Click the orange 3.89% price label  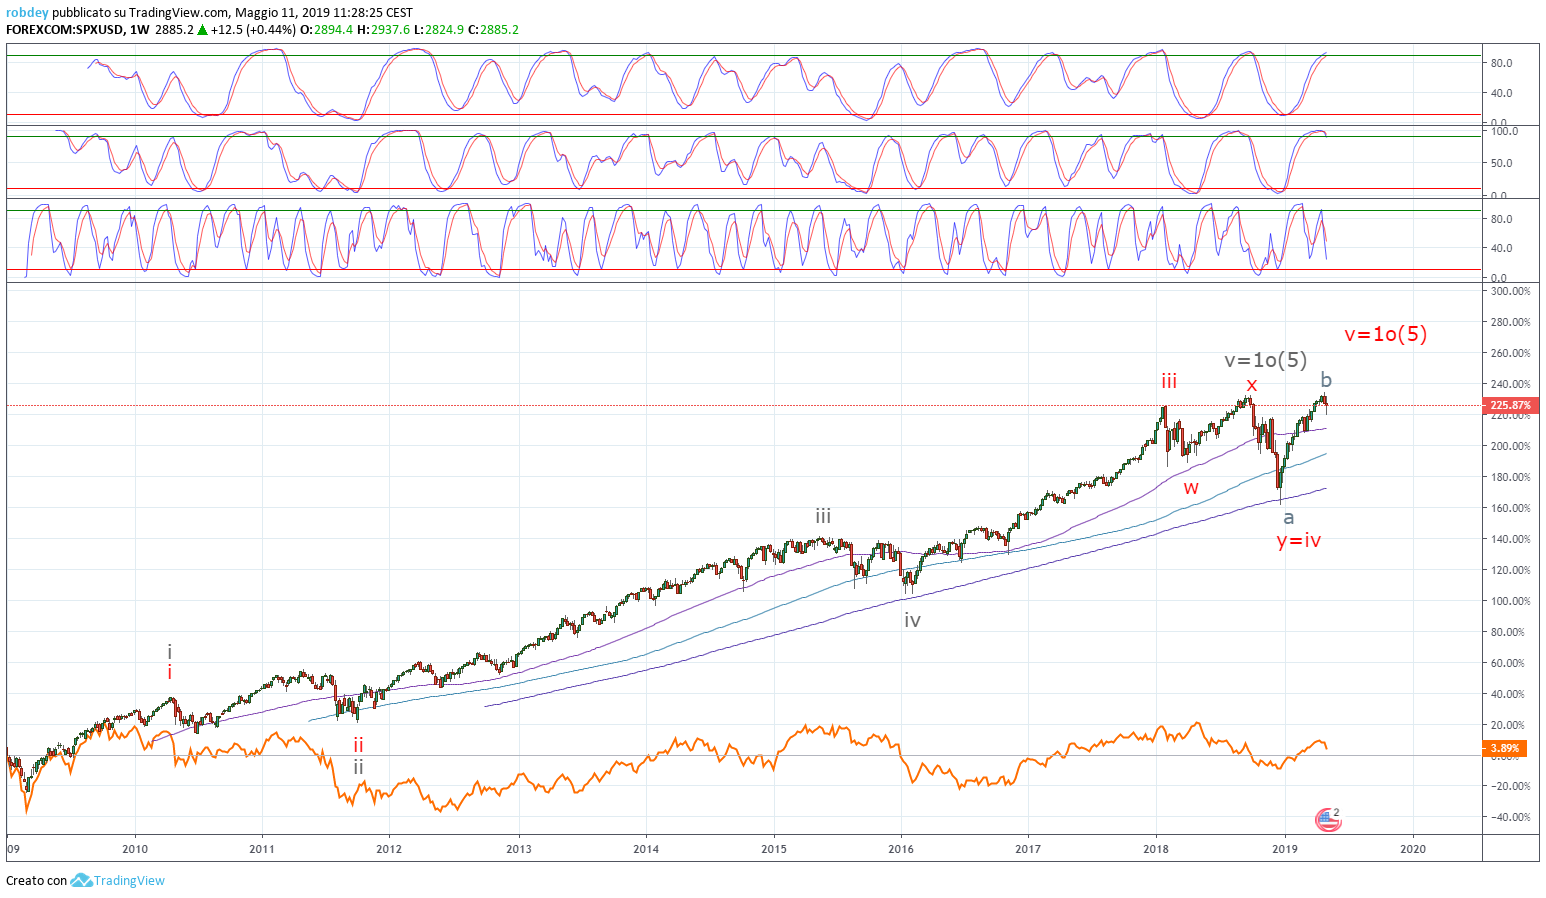(x=1504, y=748)
